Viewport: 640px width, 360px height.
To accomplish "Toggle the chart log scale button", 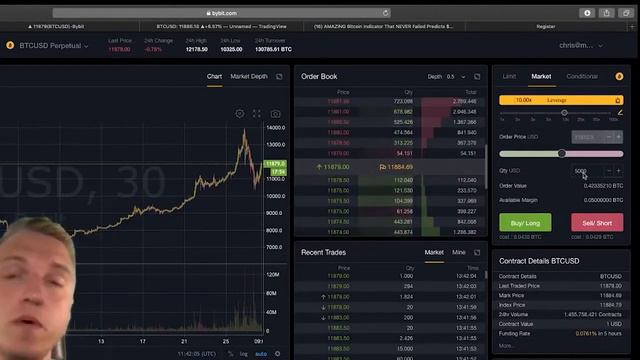I will pyautogui.click(x=244, y=354).
